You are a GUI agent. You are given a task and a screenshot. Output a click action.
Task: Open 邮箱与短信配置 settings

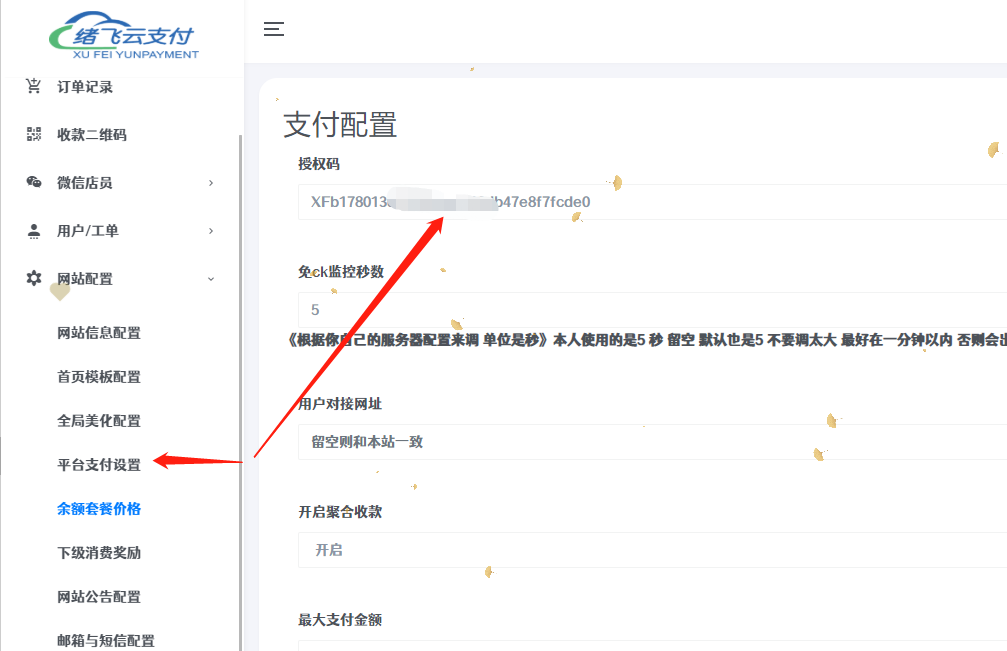(105, 639)
